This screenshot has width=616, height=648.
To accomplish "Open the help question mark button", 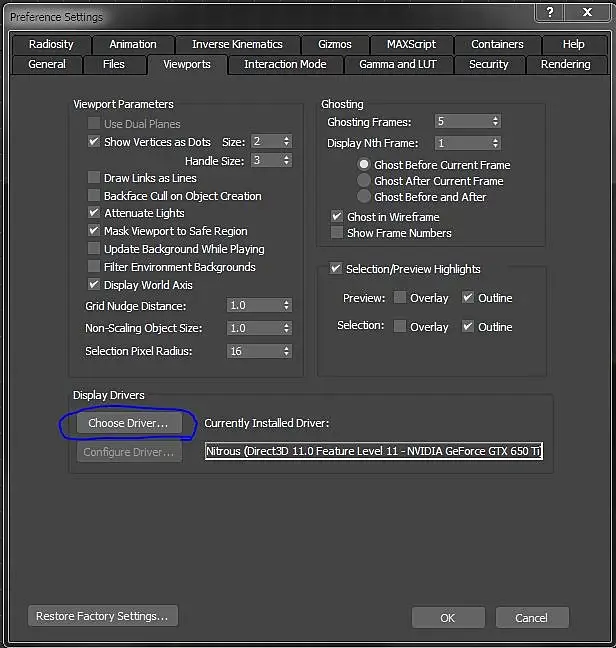I will click(549, 12).
